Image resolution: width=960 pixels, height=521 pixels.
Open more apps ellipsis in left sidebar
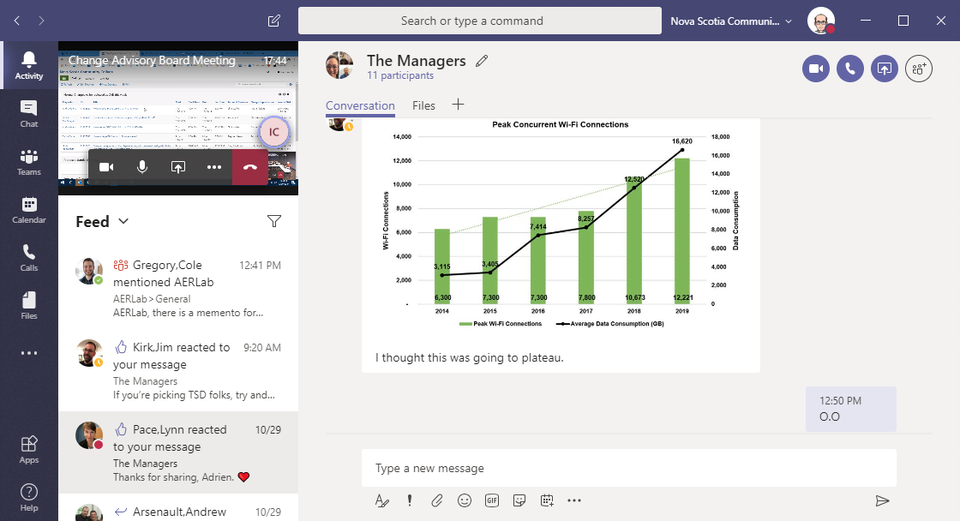point(29,353)
